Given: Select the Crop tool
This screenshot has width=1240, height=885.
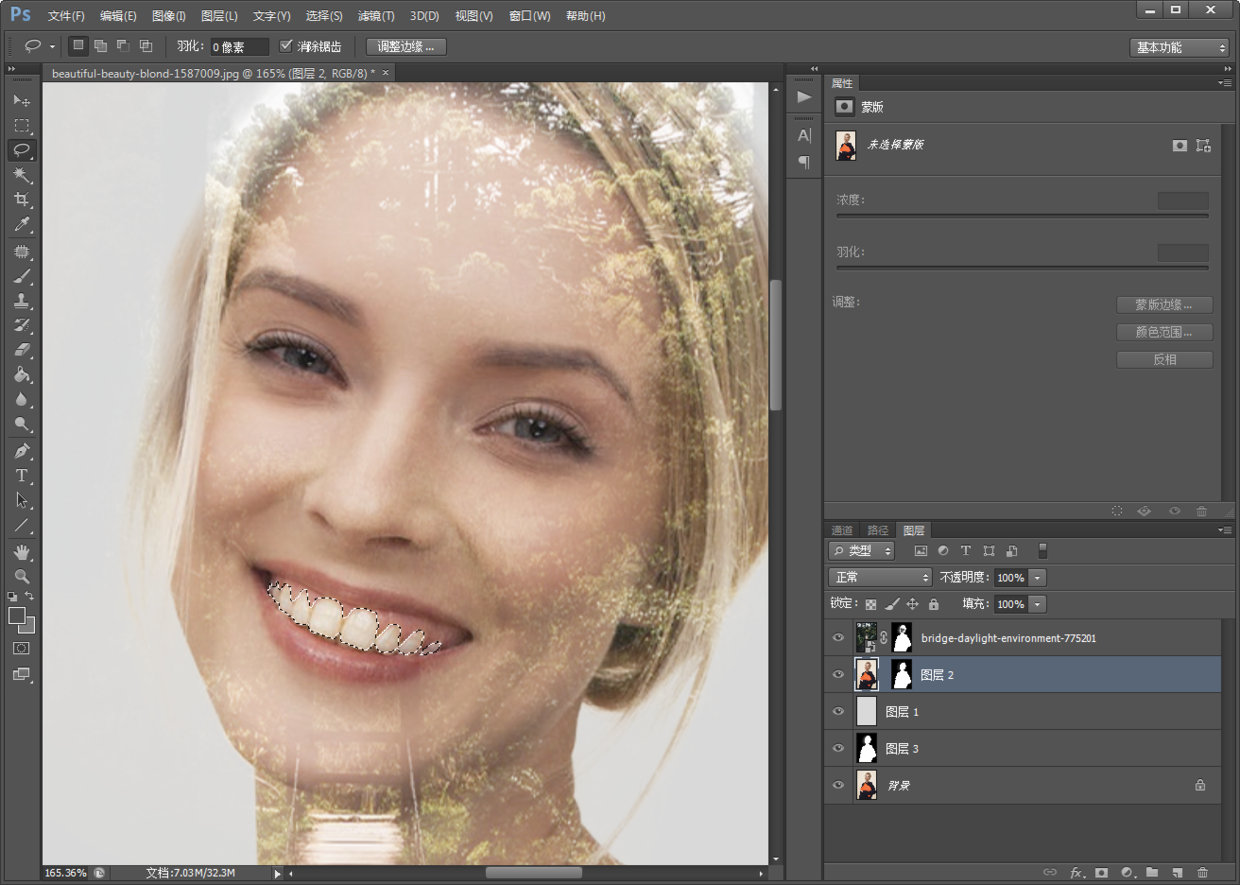Looking at the screenshot, I should point(21,200).
